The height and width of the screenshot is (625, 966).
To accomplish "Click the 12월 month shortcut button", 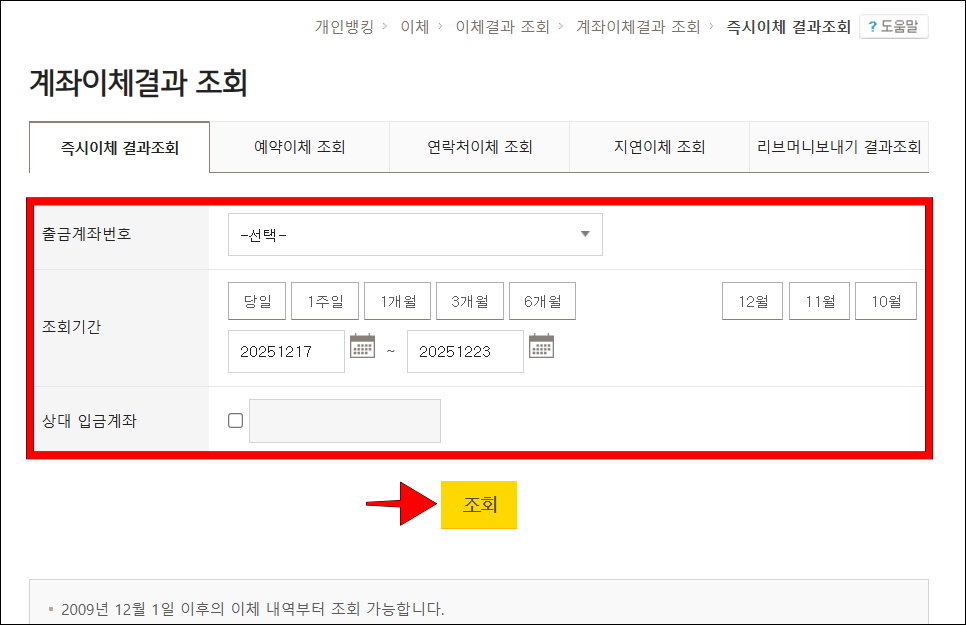I will tap(752, 300).
